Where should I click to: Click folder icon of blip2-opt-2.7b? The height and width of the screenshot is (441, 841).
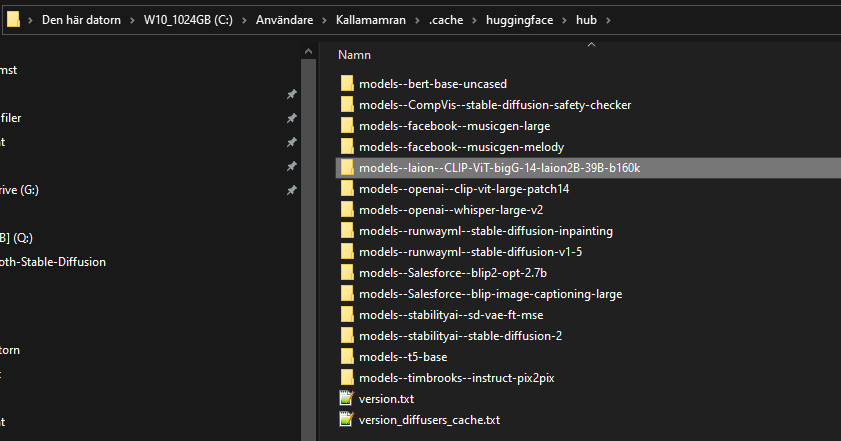coord(347,273)
